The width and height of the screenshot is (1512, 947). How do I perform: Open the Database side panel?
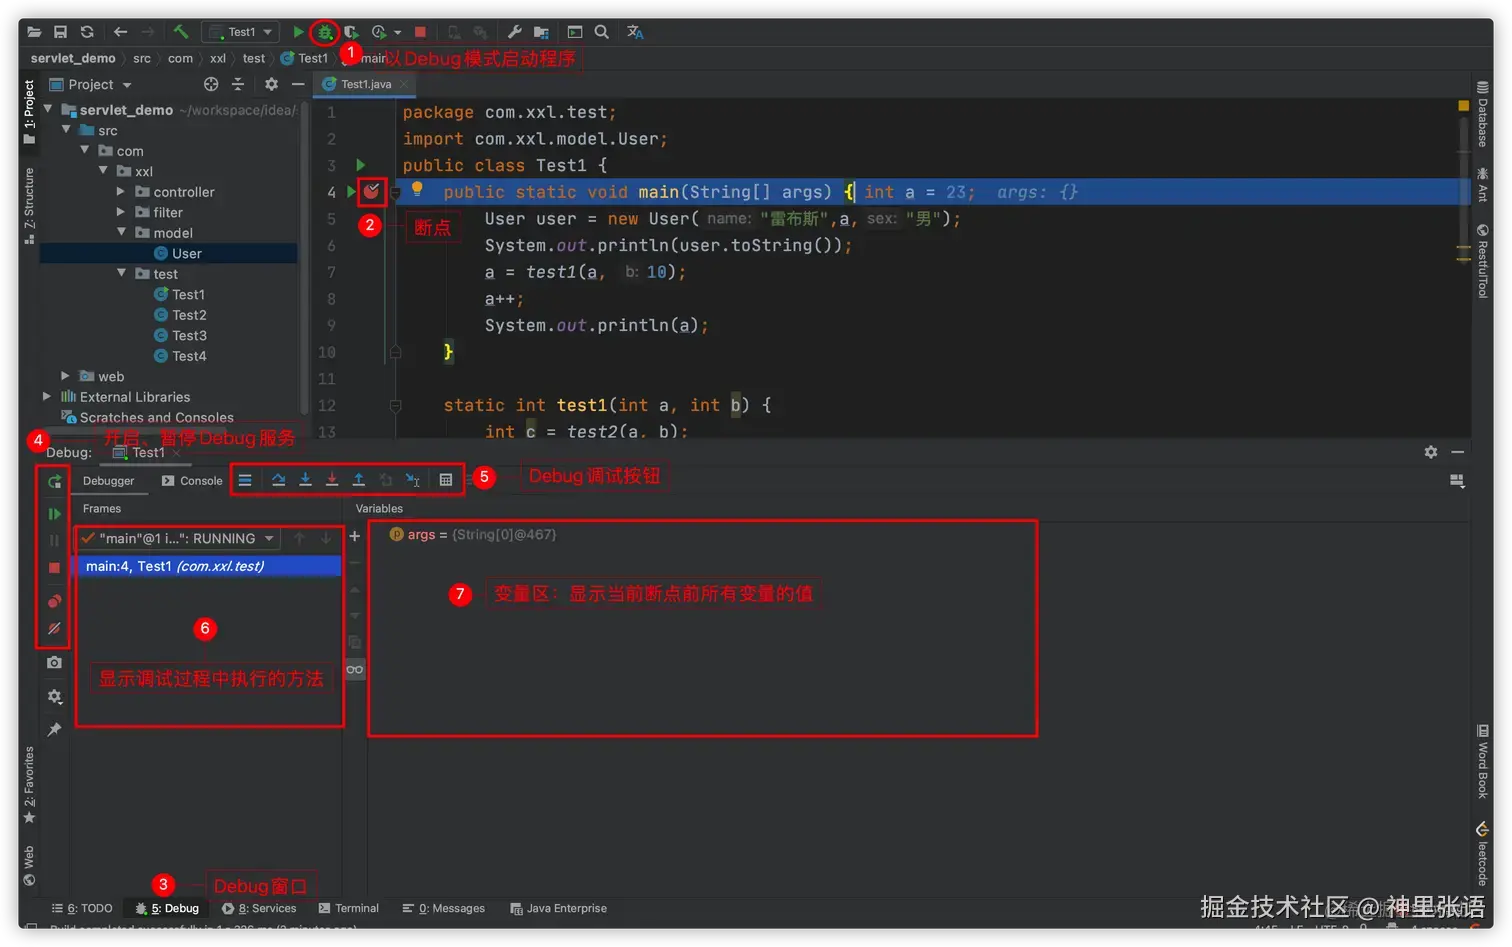click(x=1482, y=114)
